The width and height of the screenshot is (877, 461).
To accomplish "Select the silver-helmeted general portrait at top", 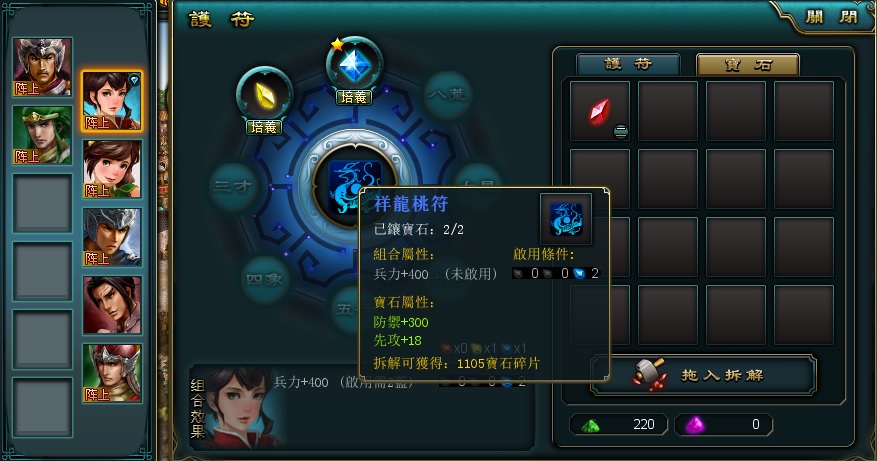I will point(43,67).
